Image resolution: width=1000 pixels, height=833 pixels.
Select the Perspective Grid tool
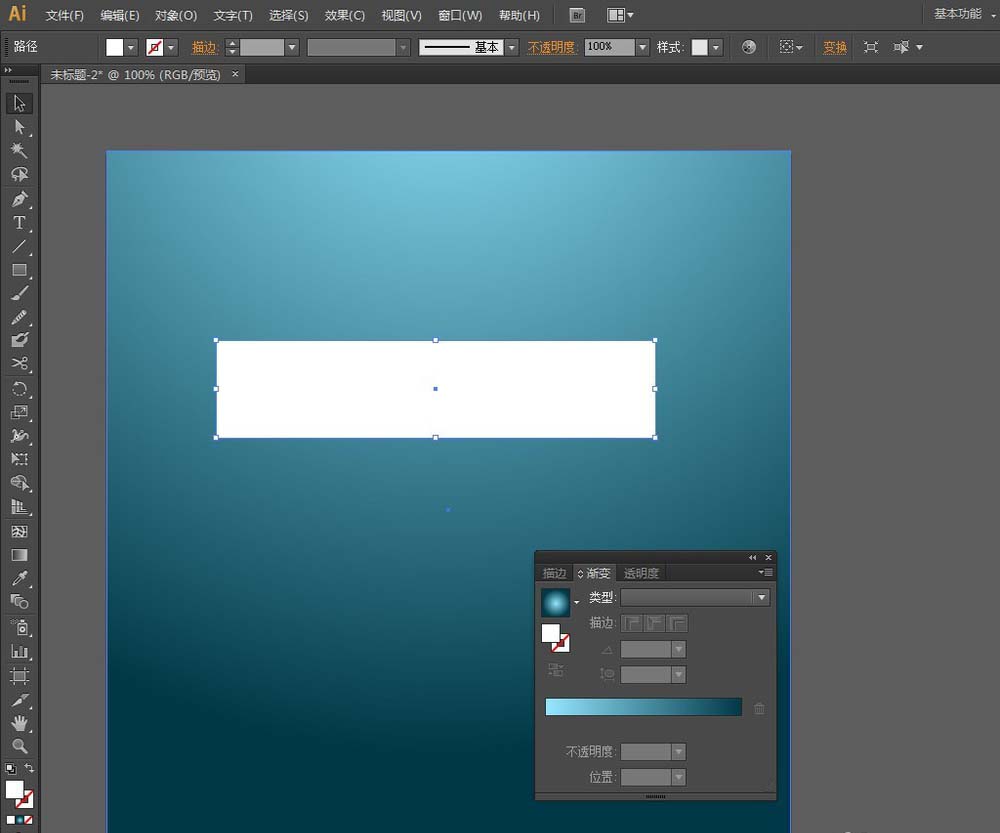[19, 507]
